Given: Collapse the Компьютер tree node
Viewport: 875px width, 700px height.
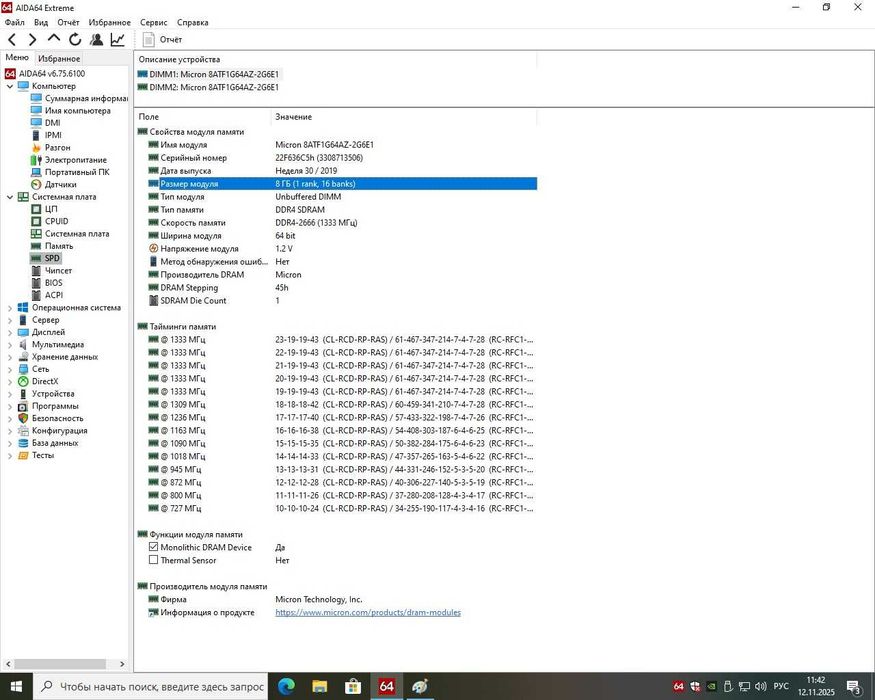Looking at the screenshot, I should point(9,86).
